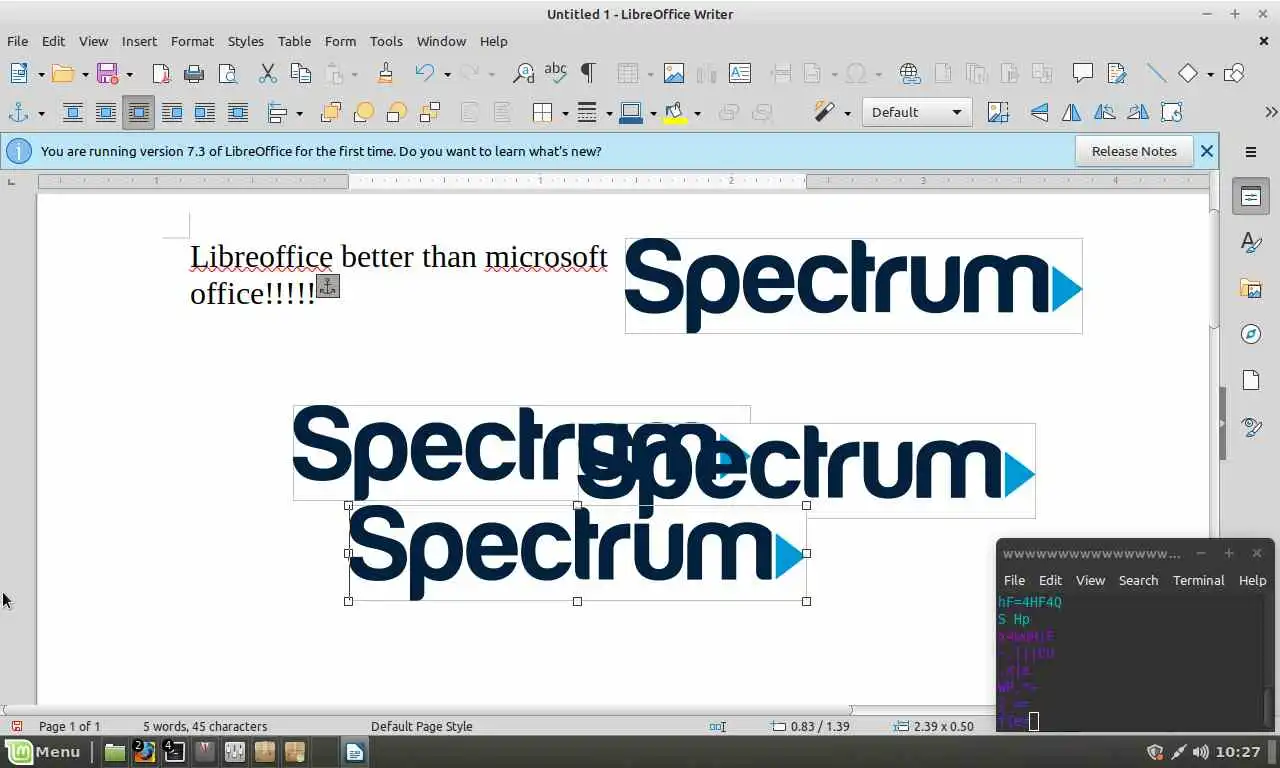This screenshot has height=768, width=1280.
Task: Create a new document with the New icon
Action: [19, 73]
